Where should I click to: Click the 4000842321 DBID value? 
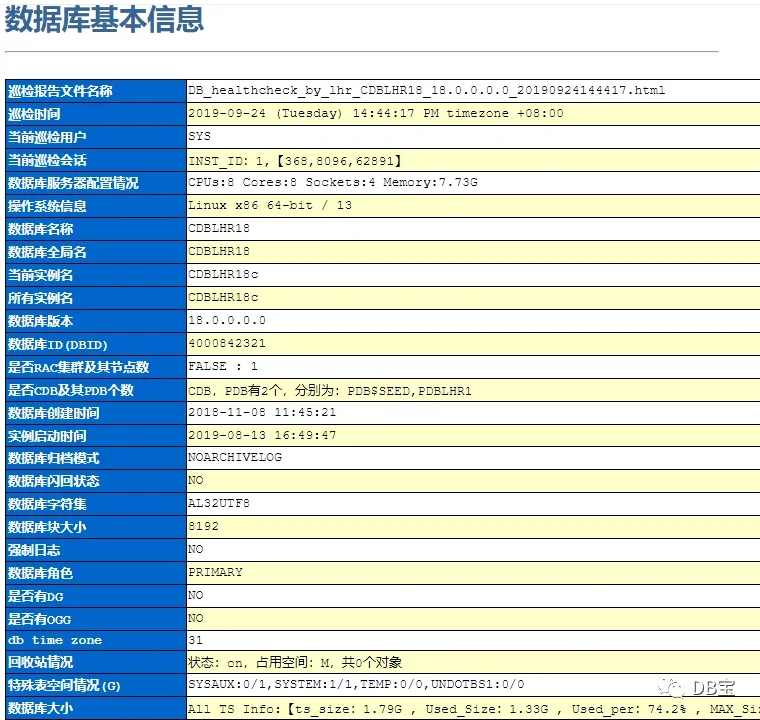pyautogui.click(x=227, y=344)
